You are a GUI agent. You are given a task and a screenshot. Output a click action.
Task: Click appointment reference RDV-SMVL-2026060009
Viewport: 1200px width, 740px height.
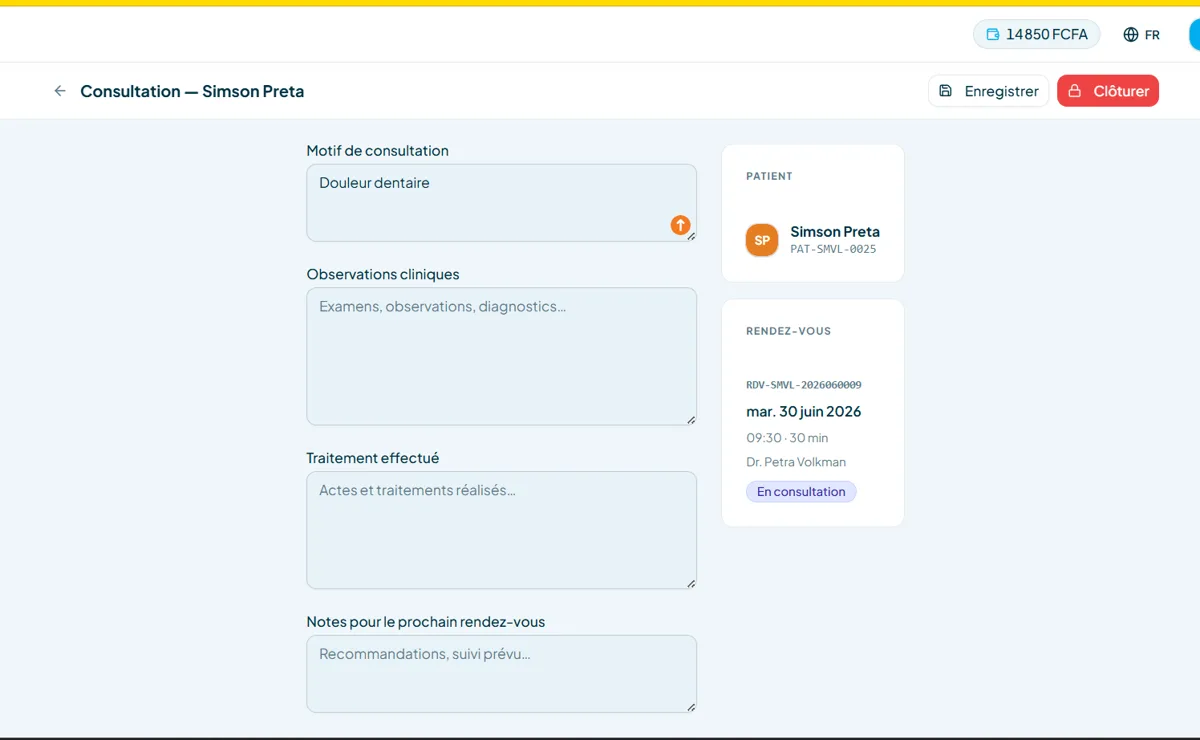tap(804, 385)
